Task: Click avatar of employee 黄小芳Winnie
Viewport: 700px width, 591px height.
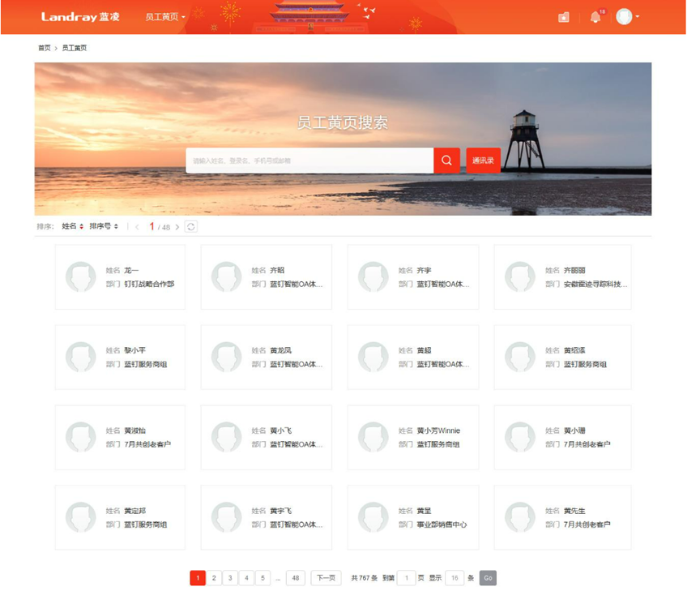Action: [x=373, y=437]
